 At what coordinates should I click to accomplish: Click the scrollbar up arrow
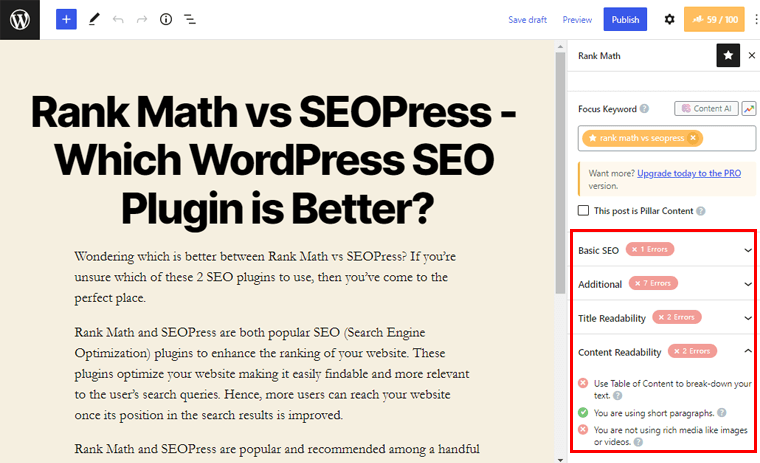click(x=560, y=47)
